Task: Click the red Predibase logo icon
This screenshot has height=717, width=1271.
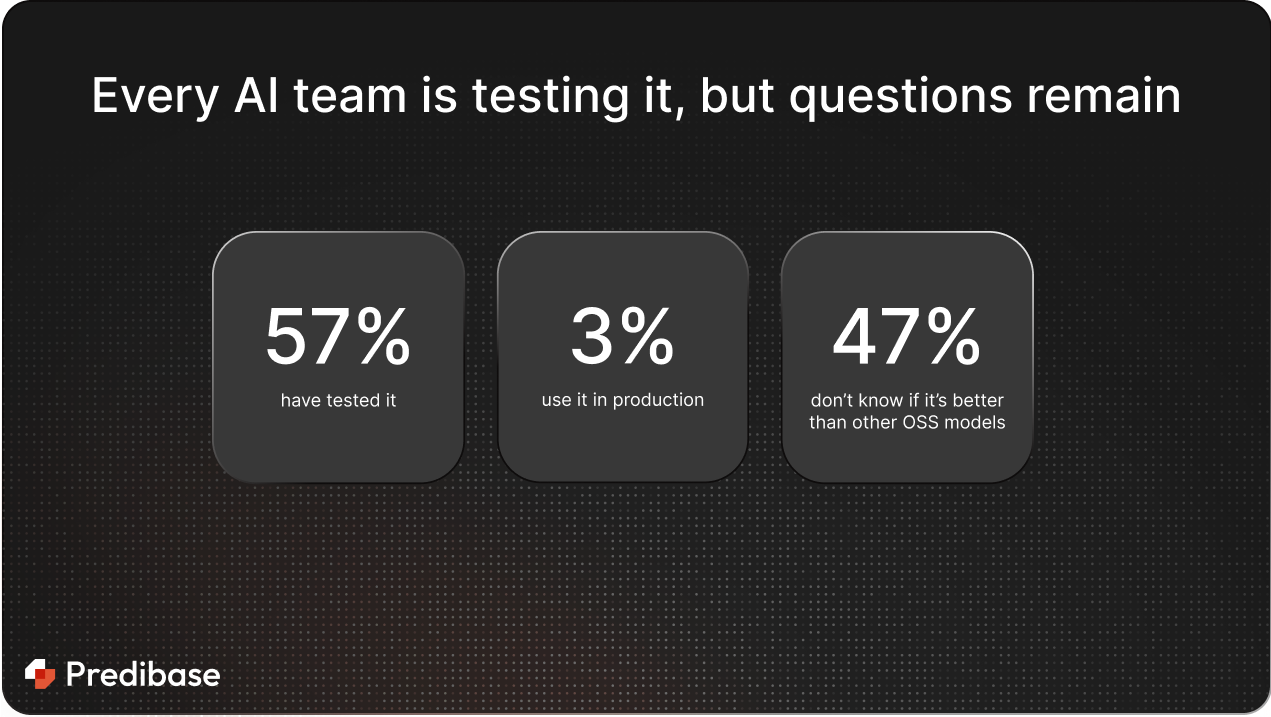Action: click(40, 675)
